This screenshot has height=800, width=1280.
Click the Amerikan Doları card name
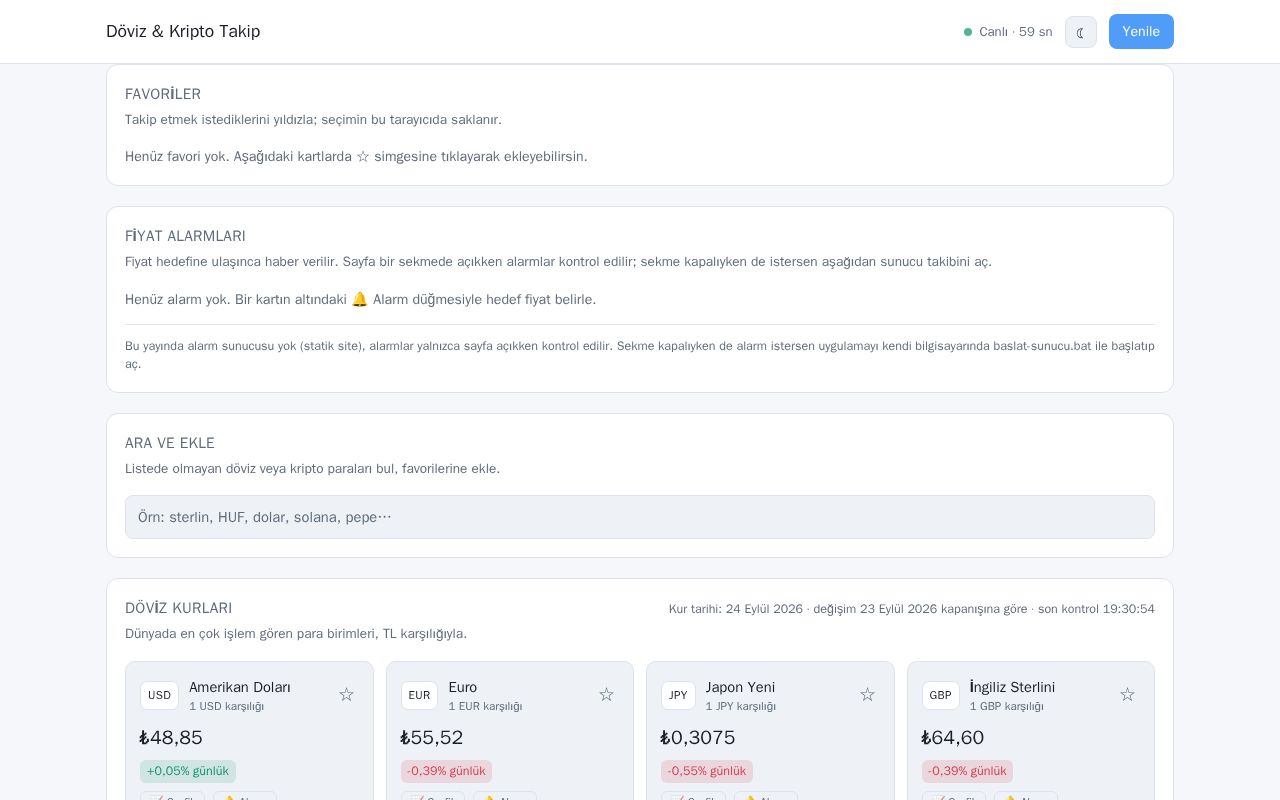(x=240, y=687)
